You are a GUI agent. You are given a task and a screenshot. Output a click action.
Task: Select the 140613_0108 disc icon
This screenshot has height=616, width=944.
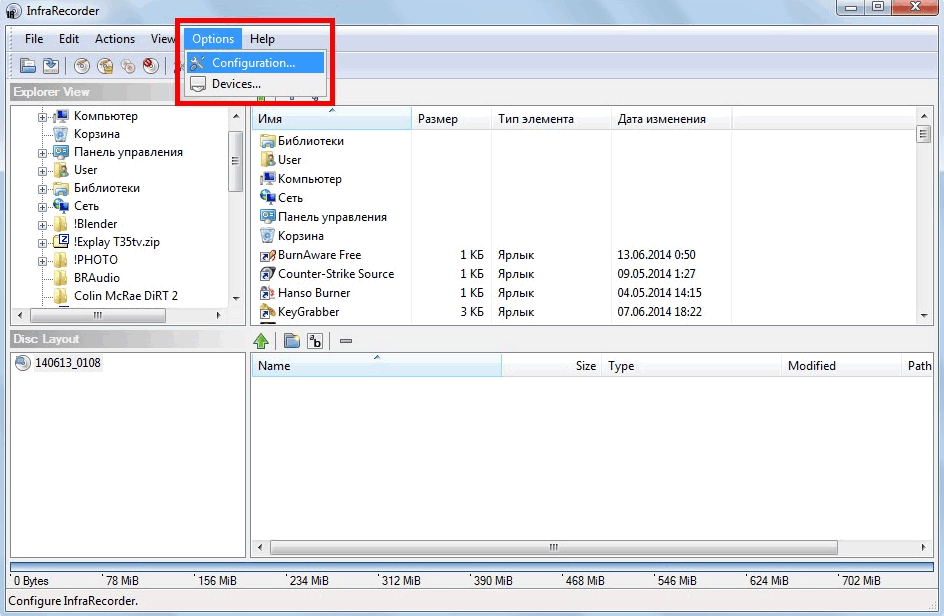[x=22, y=362]
